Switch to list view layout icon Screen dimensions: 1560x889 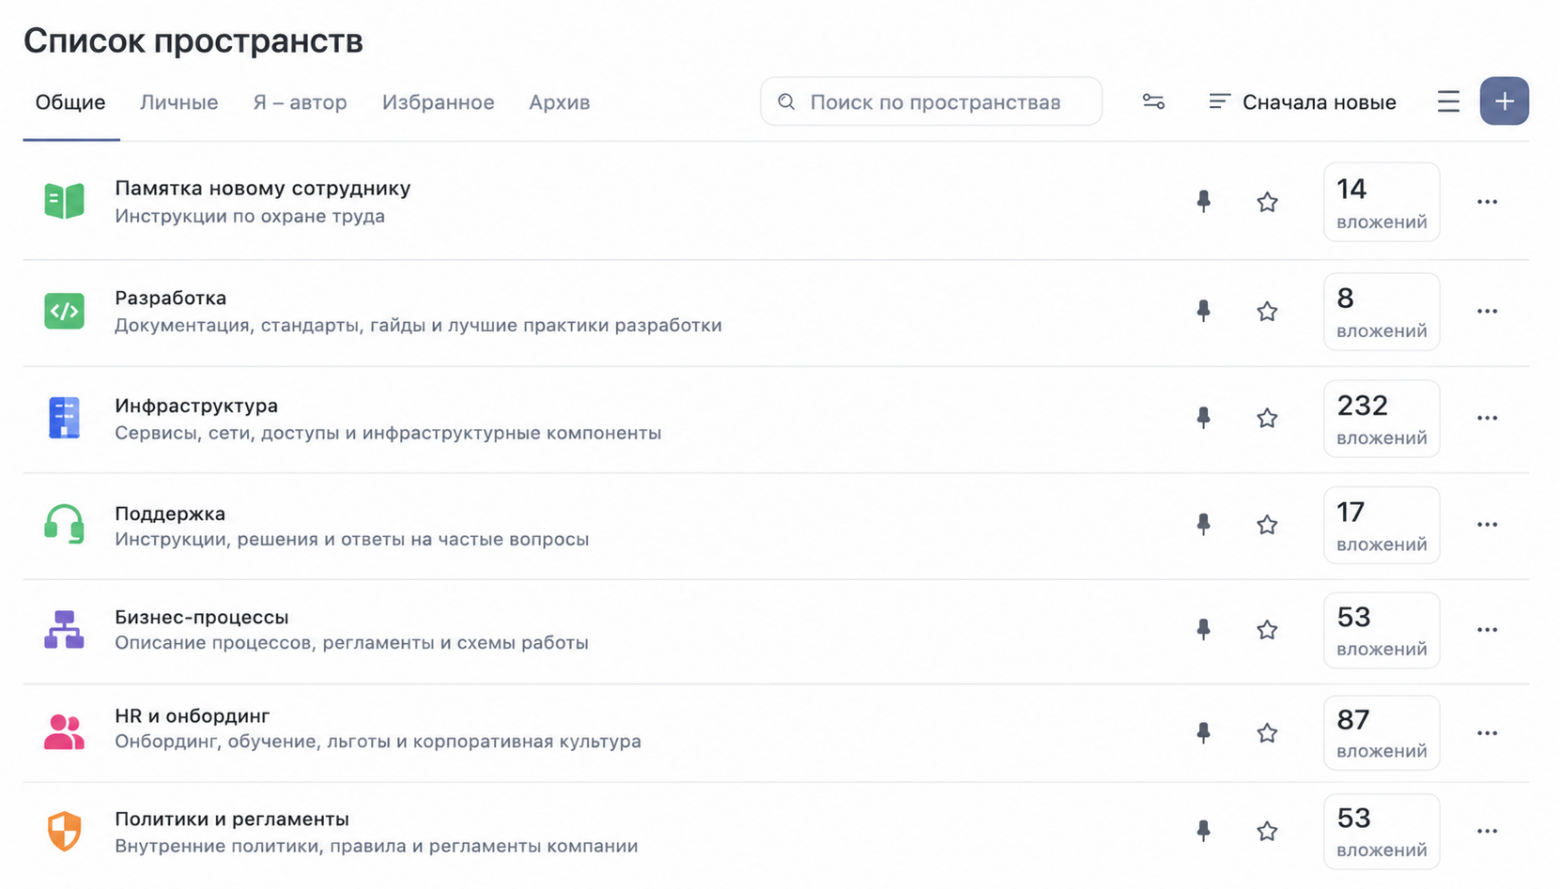click(1448, 102)
